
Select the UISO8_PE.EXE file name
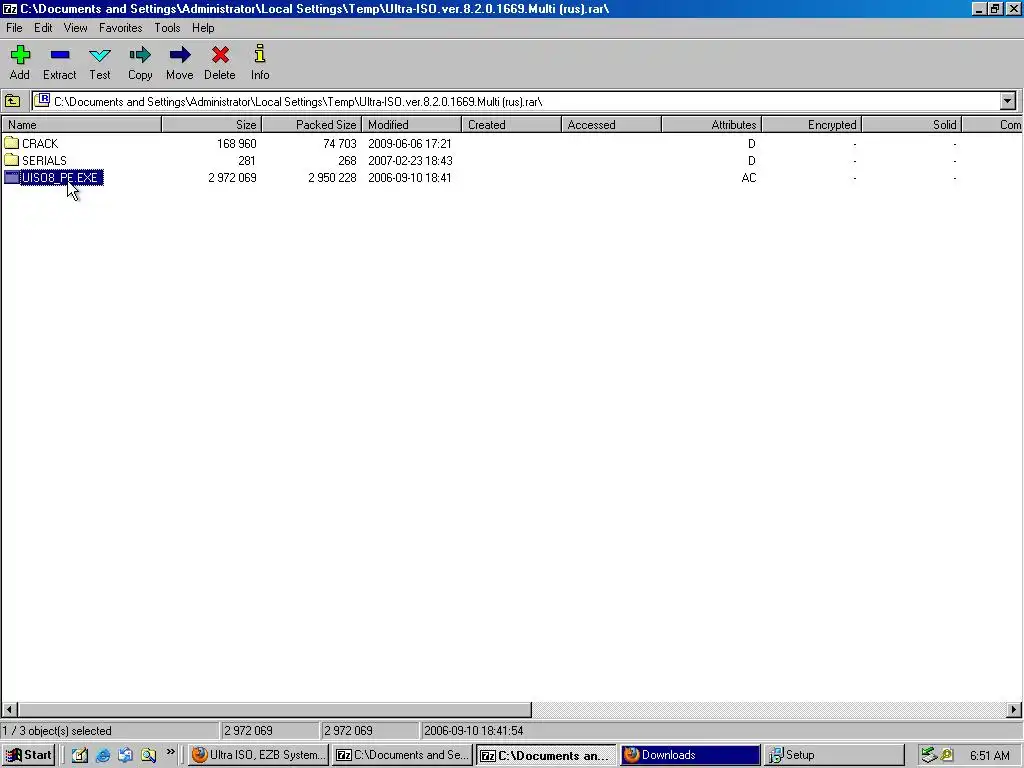tap(61, 178)
